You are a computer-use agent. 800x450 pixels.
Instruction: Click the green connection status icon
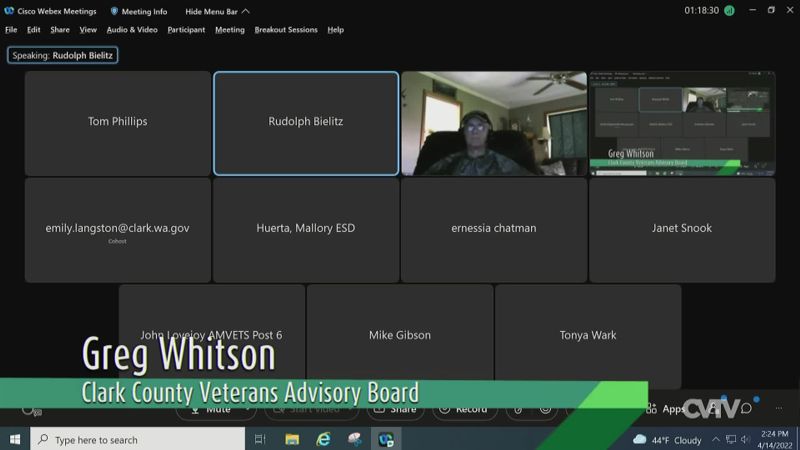[x=729, y=10]
